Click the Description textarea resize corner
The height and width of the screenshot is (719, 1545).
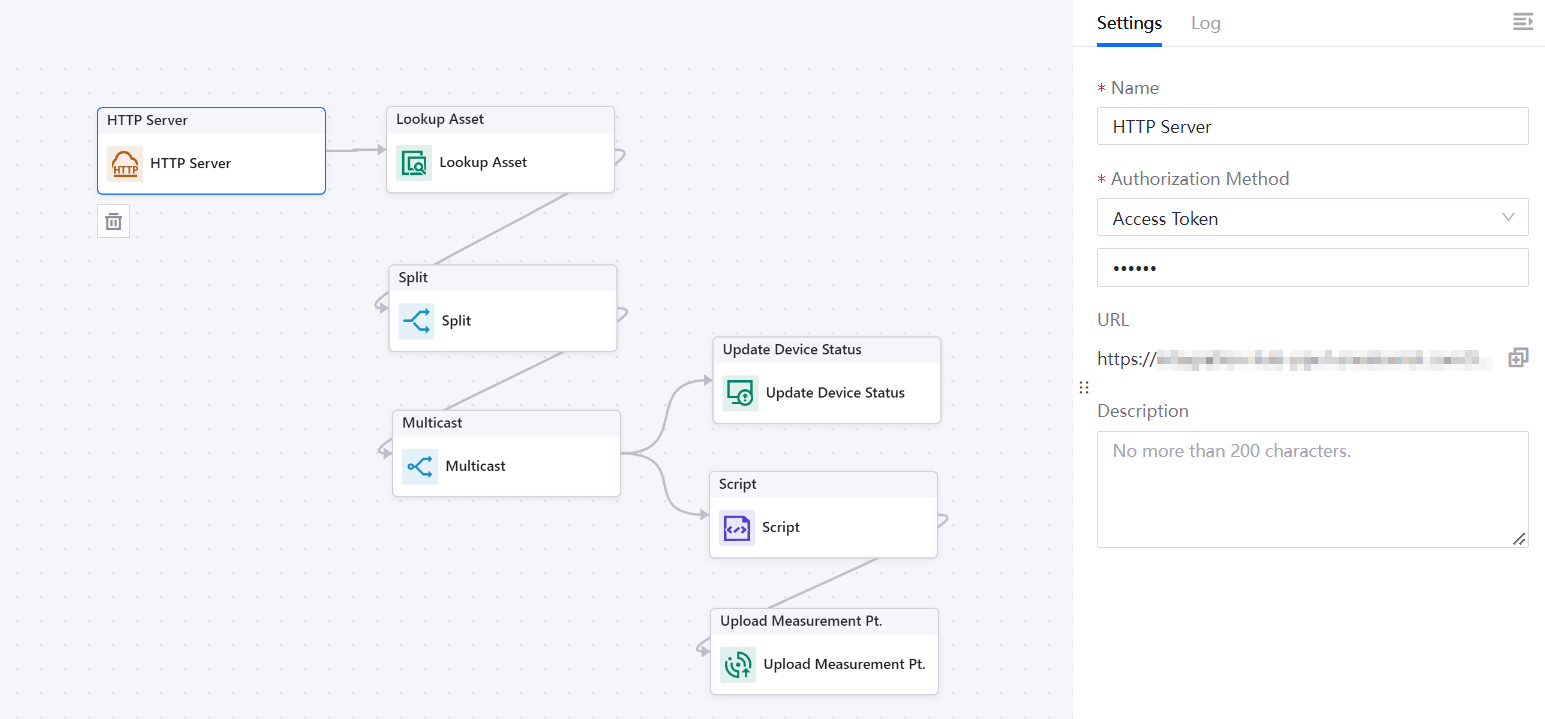1519,539
